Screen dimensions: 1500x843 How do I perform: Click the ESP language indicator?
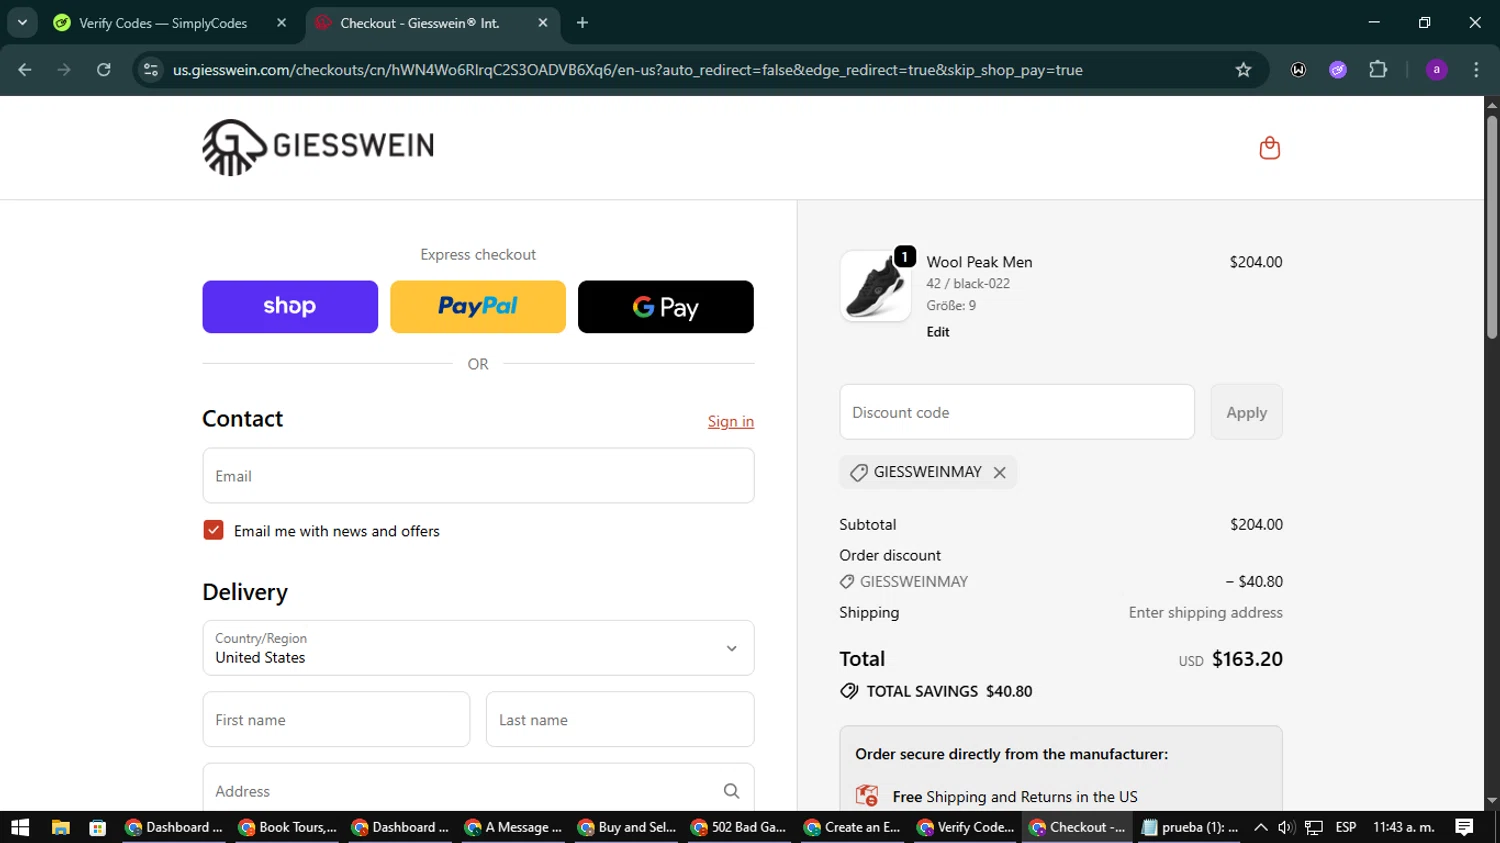point(1346,827)
